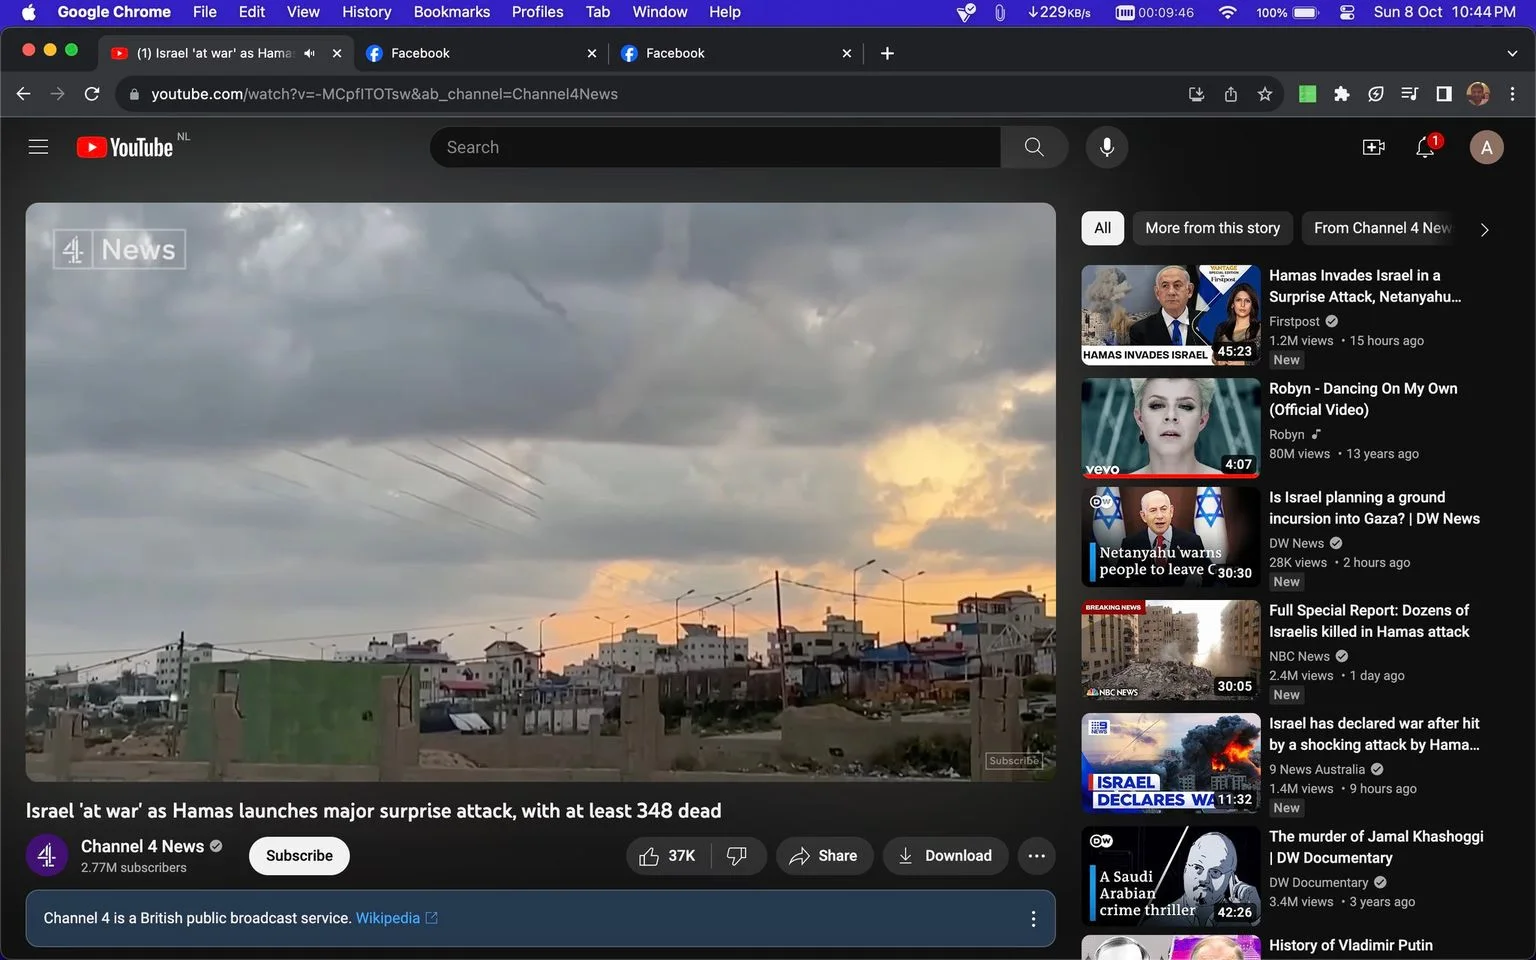The height and width of the screenshot is (960, 1536).
Task: Go to the YouTube home logo
Action: click(125, 147)
